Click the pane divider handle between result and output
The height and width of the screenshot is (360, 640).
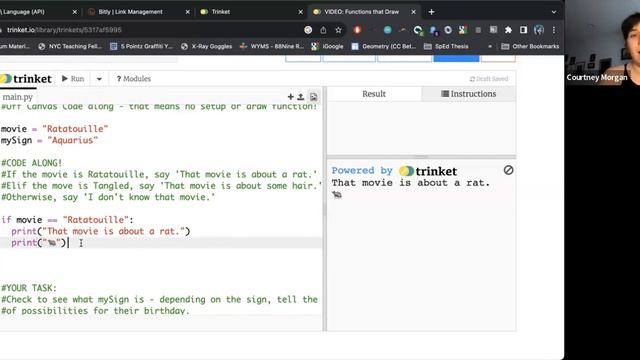pos(421,157)
